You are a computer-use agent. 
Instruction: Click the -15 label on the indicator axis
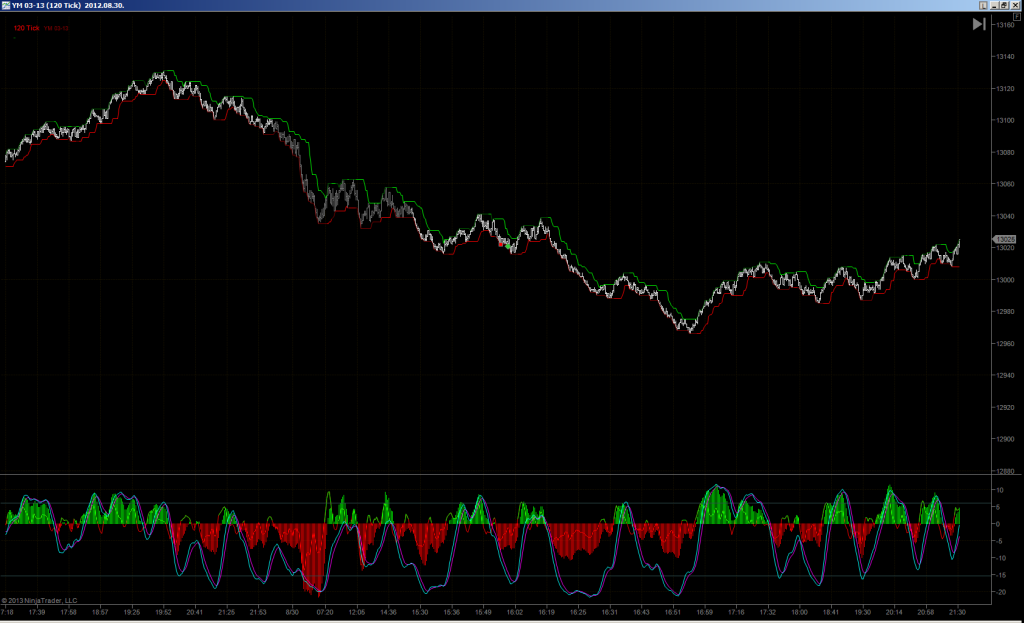tap(1000, 575)
